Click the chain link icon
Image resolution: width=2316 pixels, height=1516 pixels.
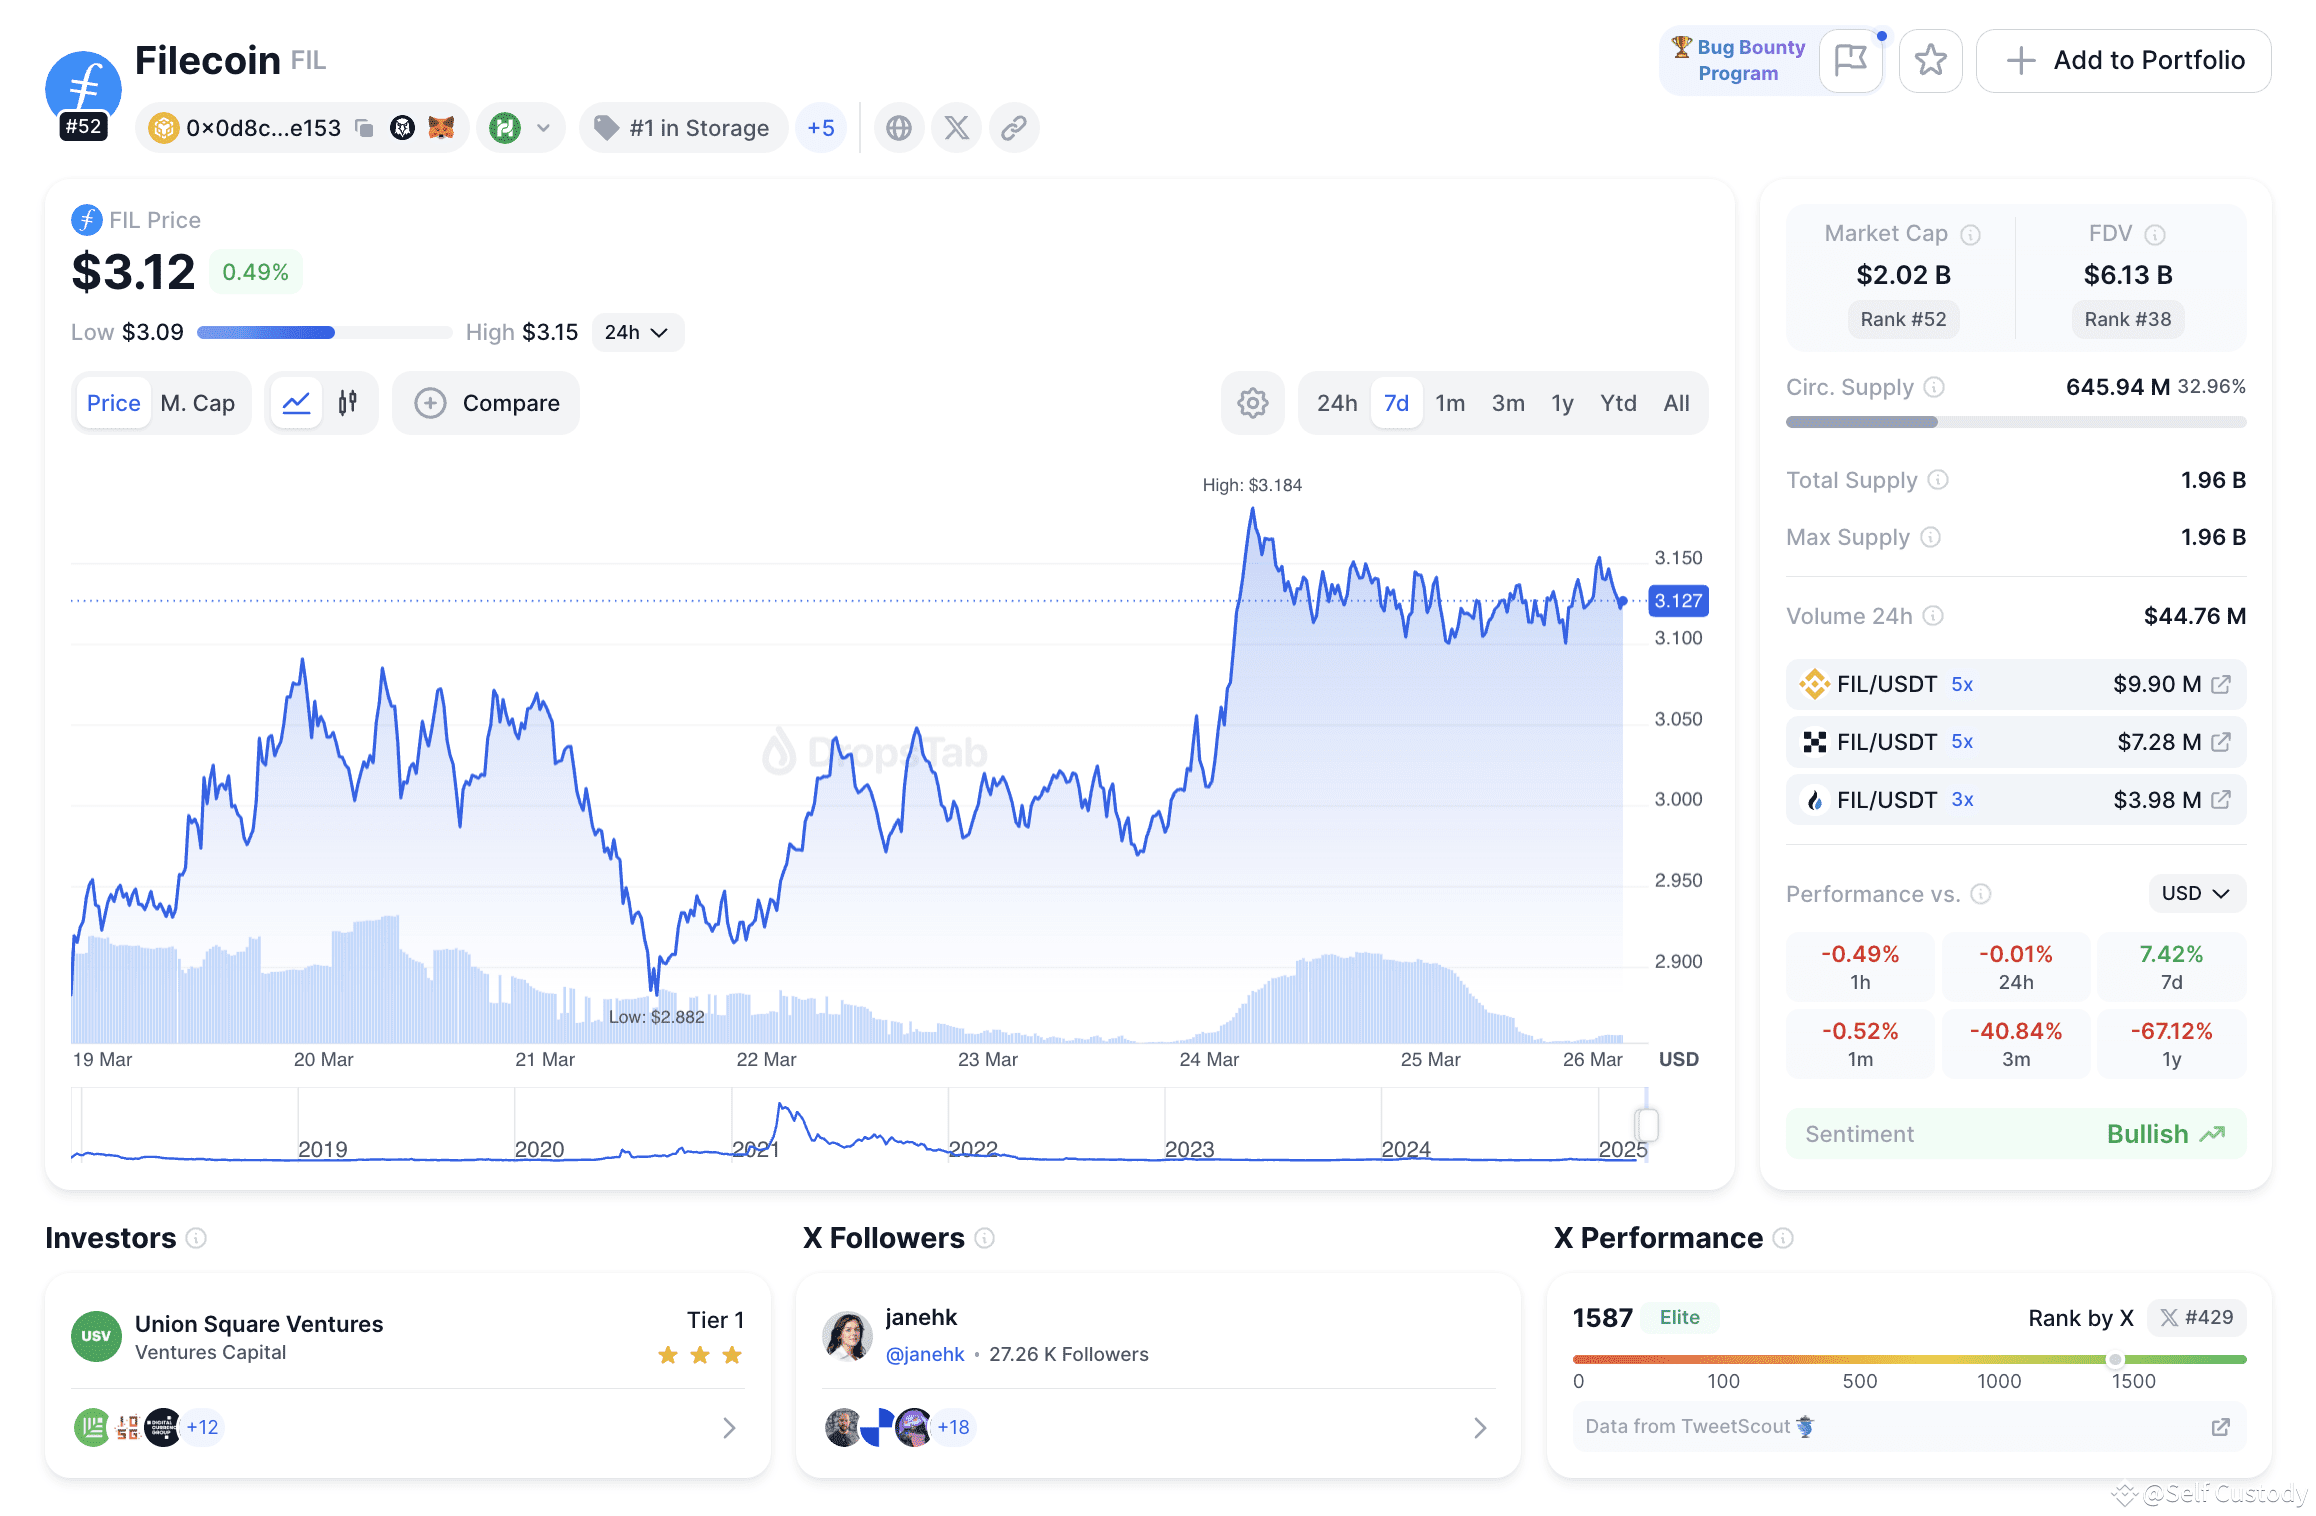(1014, 128)
